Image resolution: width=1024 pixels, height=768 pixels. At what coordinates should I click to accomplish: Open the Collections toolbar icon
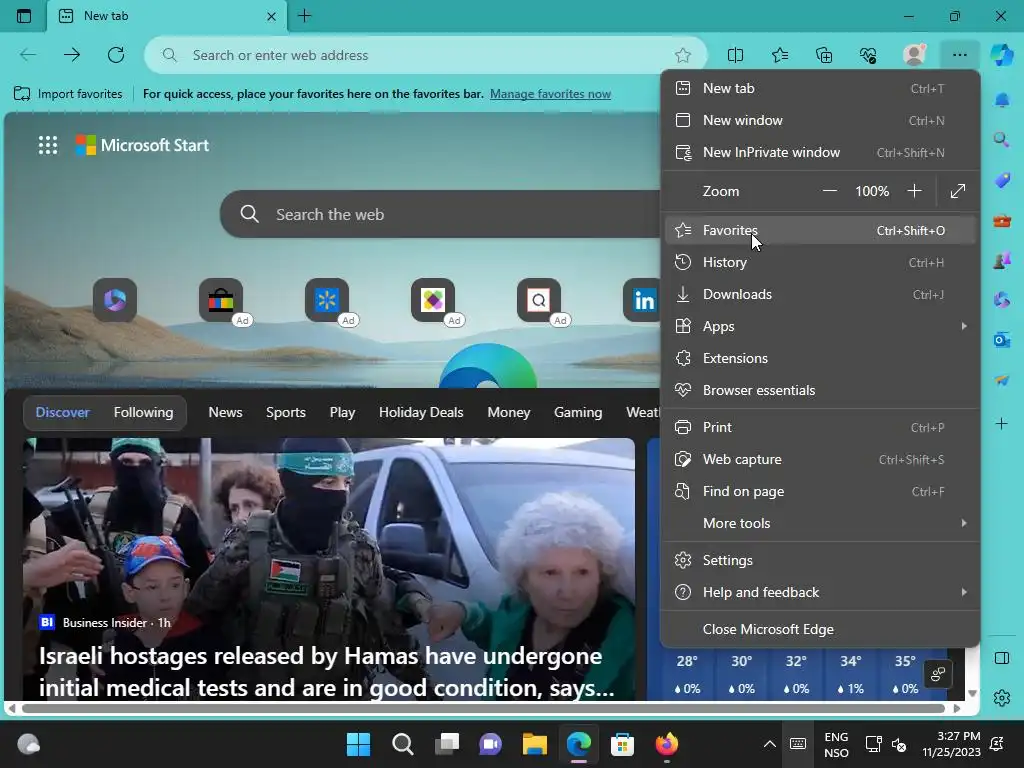824,56
